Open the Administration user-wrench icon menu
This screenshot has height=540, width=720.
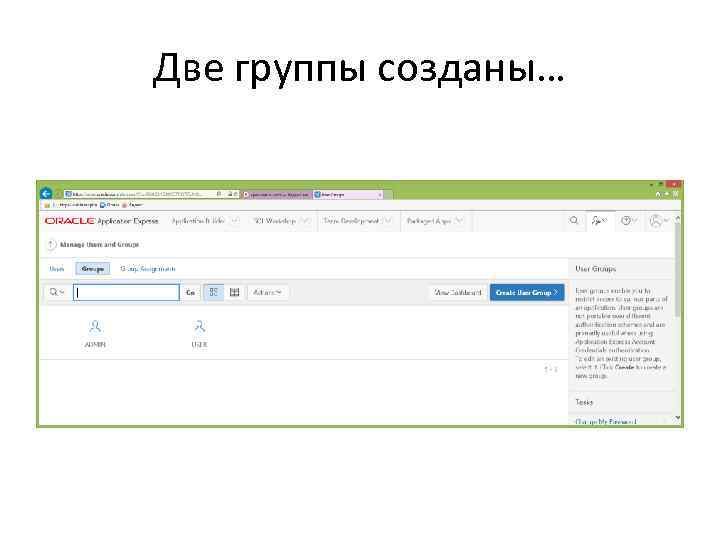tap(599, 221)
